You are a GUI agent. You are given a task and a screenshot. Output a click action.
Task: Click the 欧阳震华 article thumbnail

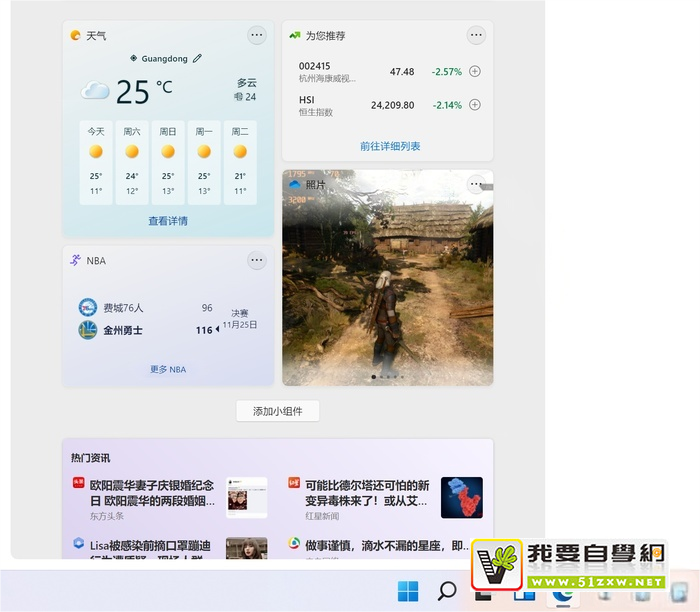pyautogui.click(x=247, y=497)
